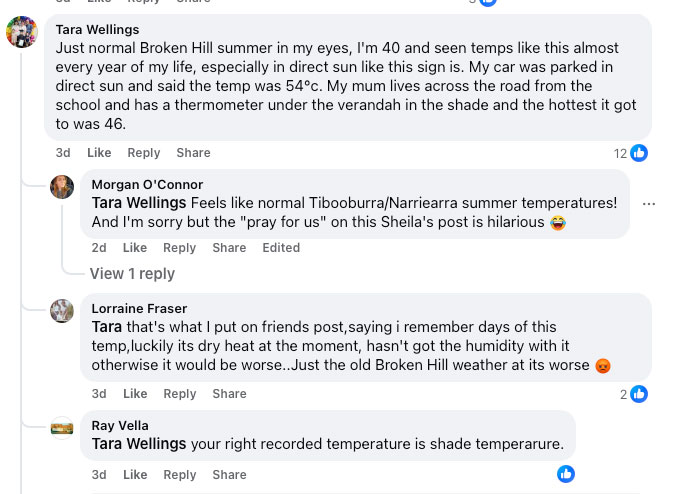This screenshot has height=494, width=676.
Task: Open Tara Wellings' profile picture
Action: [22, 33]
